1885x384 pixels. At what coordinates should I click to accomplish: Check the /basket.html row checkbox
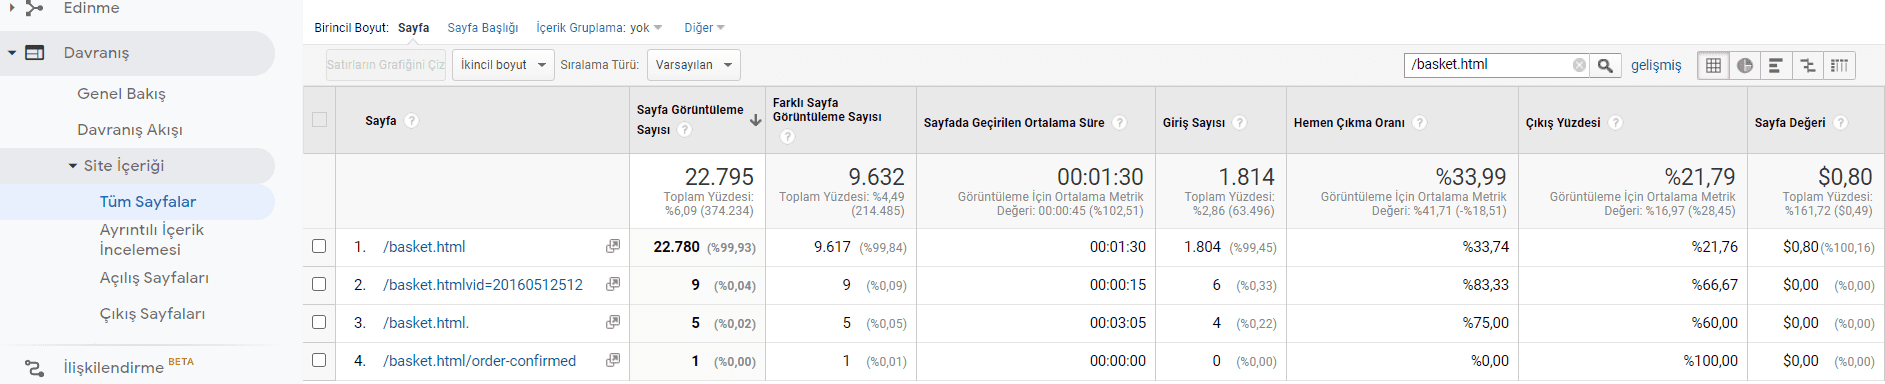319,246
